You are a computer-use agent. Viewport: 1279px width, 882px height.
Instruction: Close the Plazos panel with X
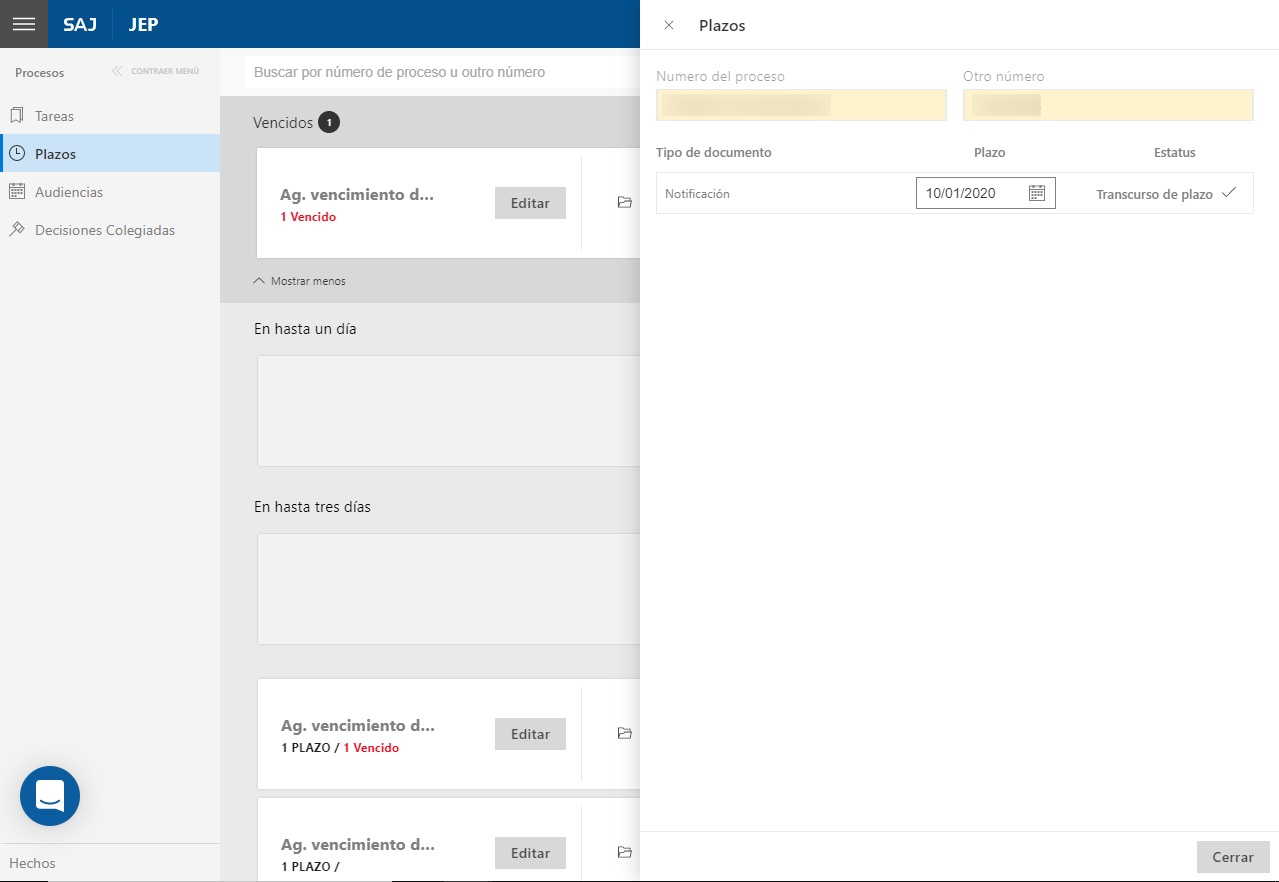click(x=669, y=25)
